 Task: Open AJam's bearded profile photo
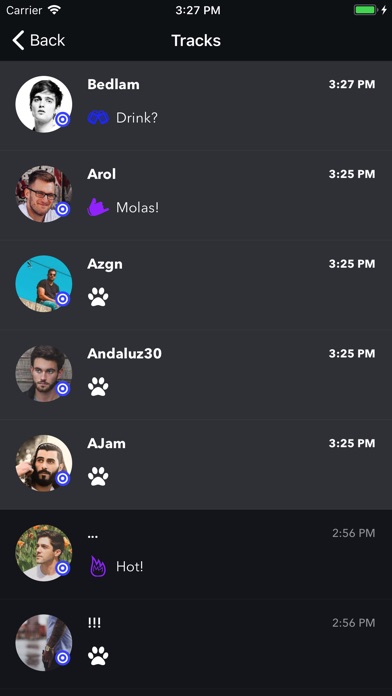(x=44, y=463)
